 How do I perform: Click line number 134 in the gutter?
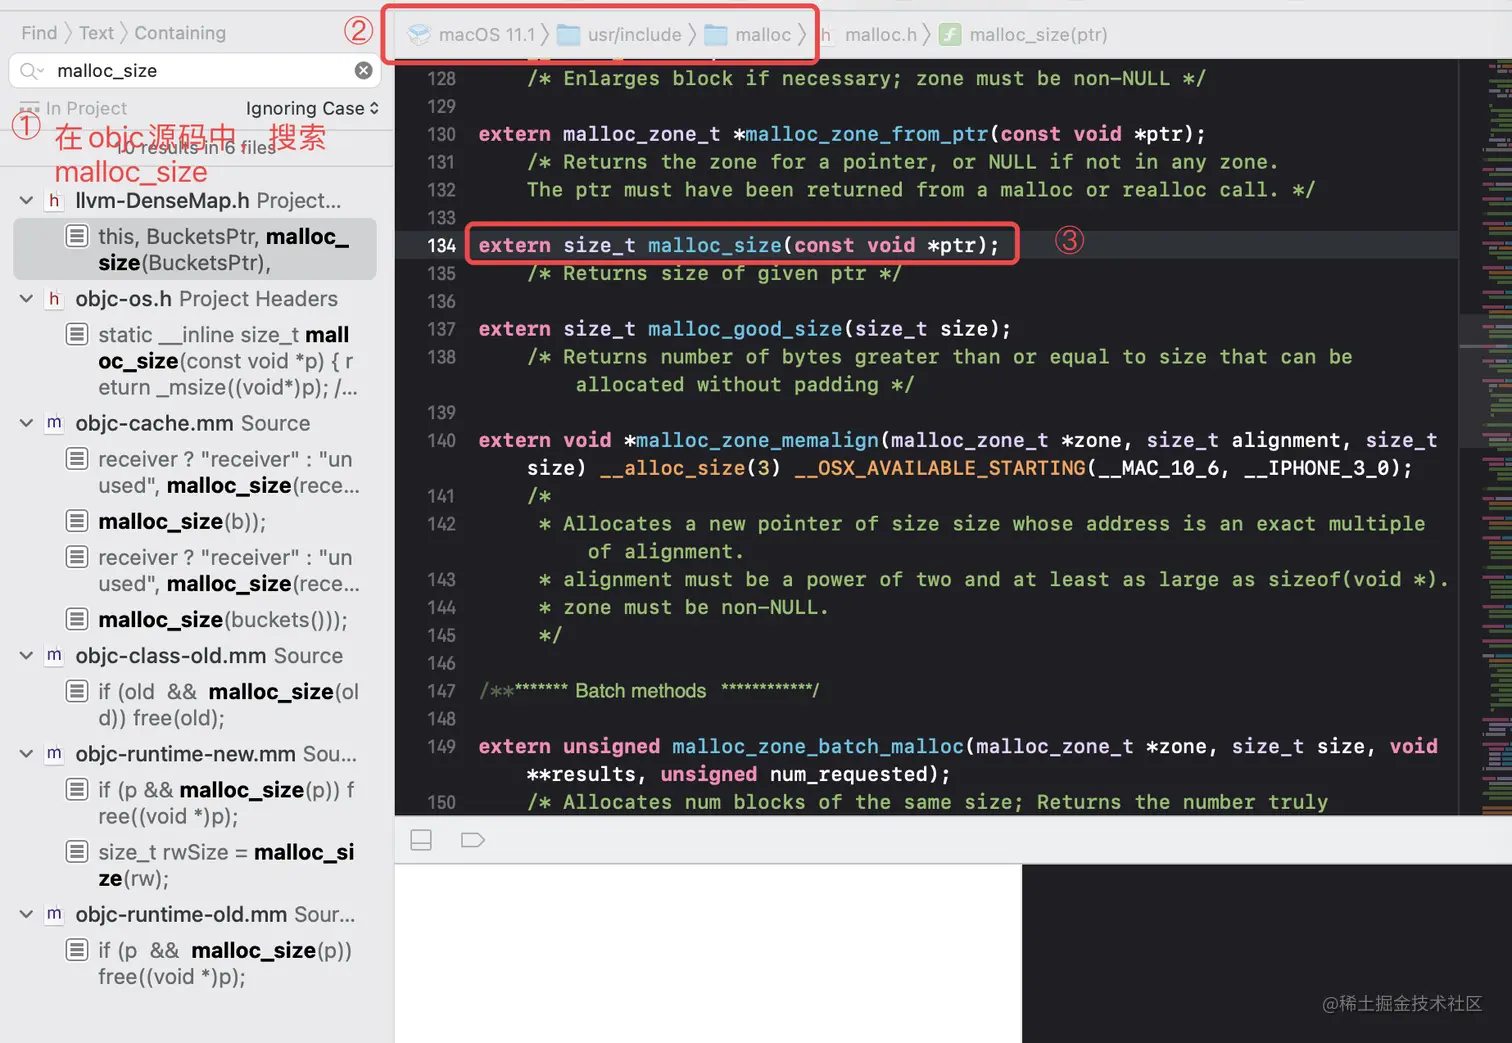click(441, 246)
